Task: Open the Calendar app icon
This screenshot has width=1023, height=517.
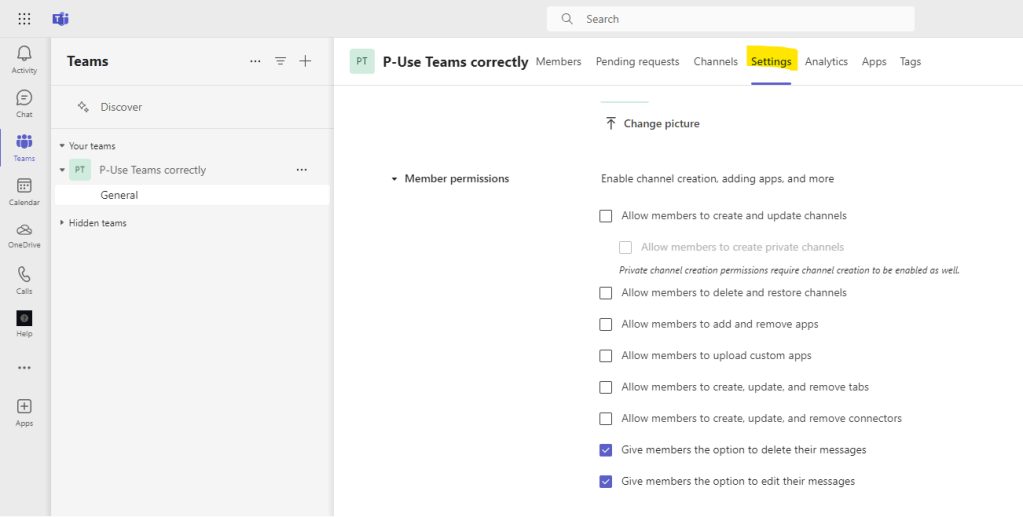Action: [24, 187]
